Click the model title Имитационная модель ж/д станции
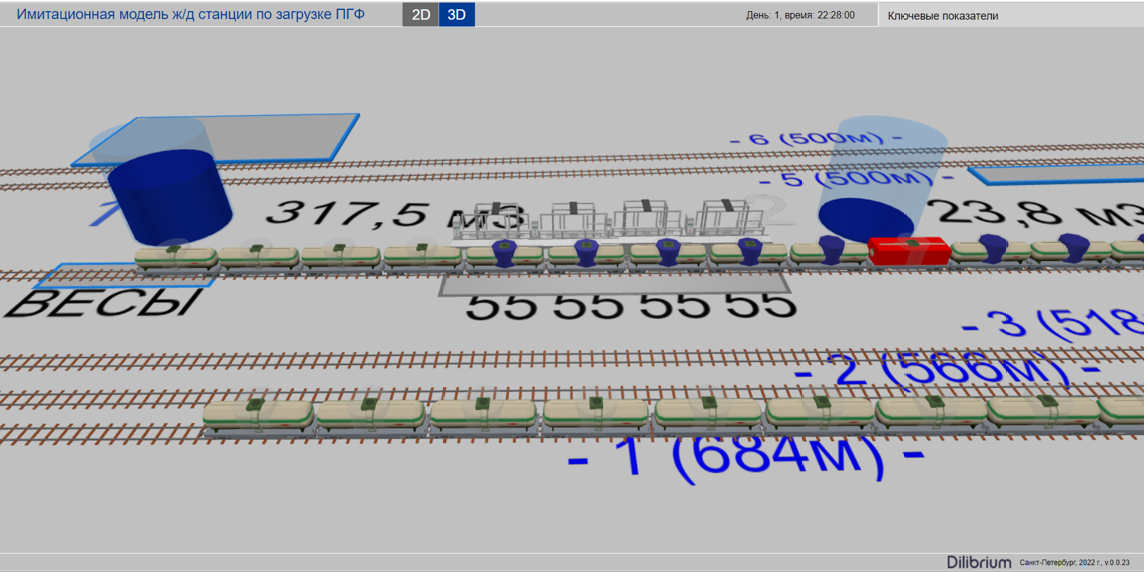 click(190, 14)
